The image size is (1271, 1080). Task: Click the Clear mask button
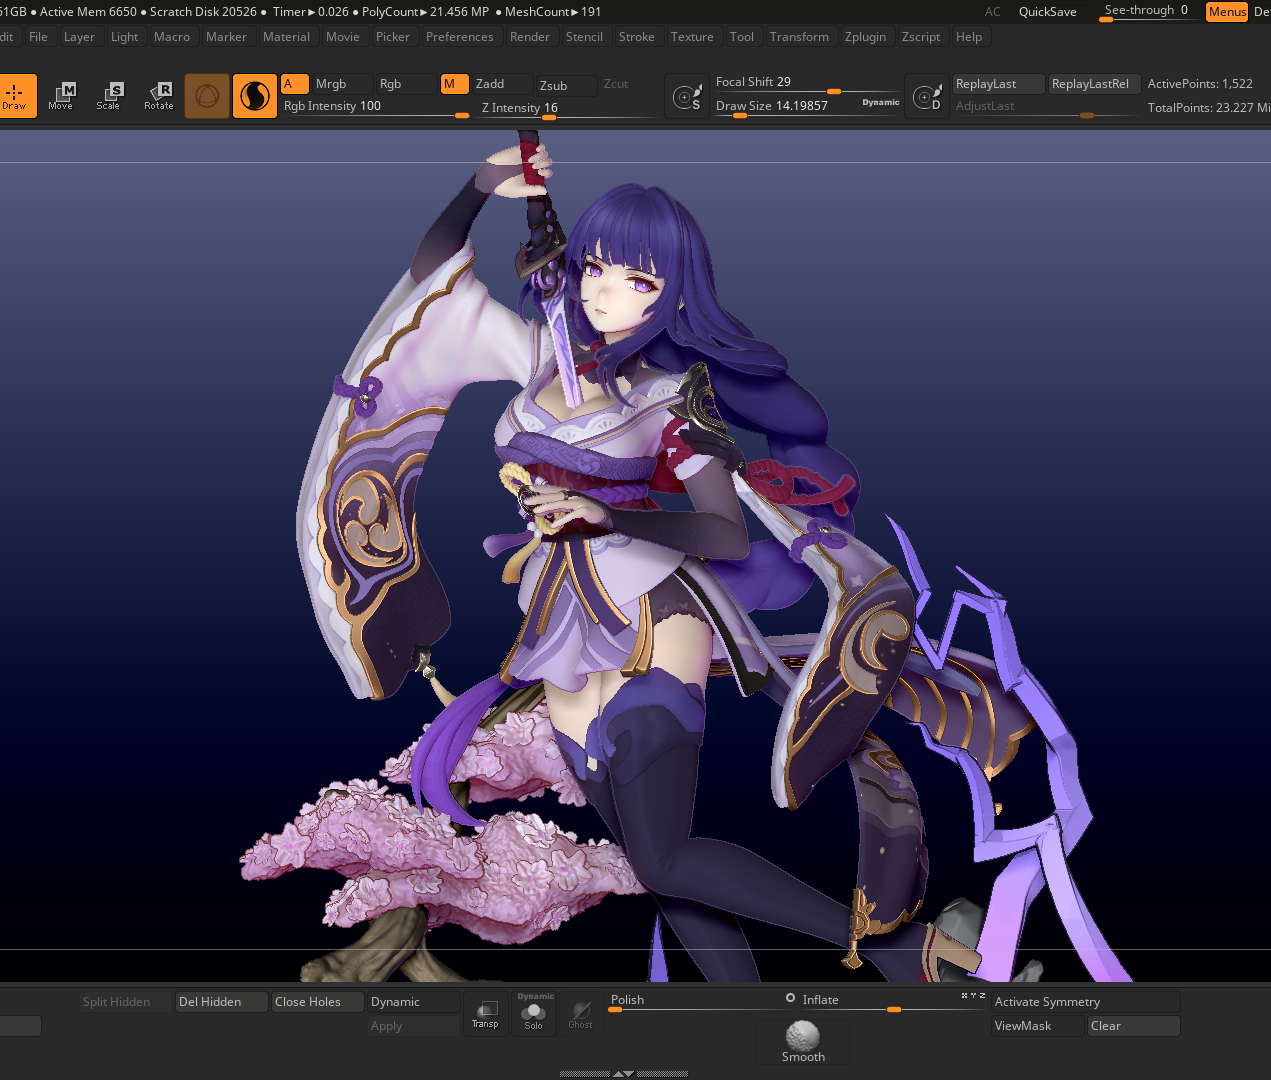click(1133, 1026)
